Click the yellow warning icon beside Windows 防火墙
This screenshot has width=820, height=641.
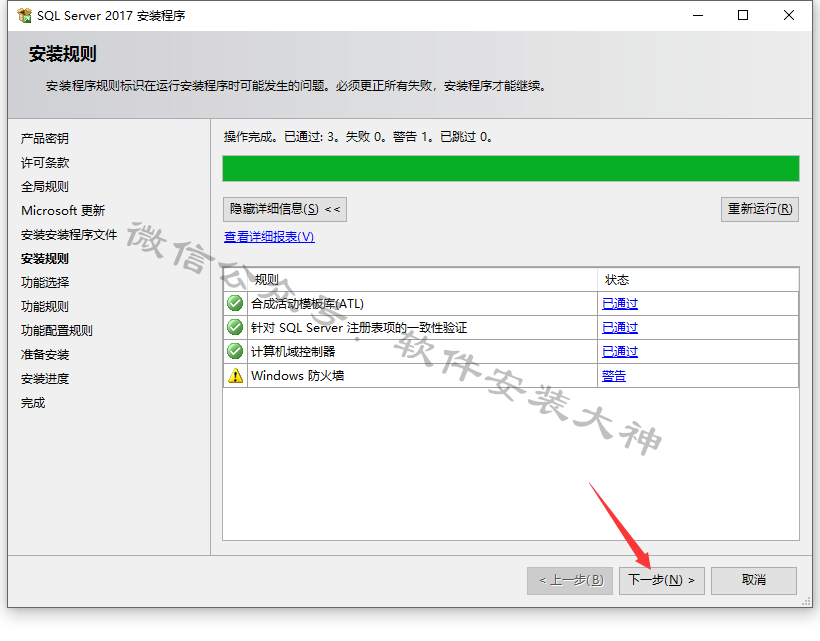click(235, 375)
